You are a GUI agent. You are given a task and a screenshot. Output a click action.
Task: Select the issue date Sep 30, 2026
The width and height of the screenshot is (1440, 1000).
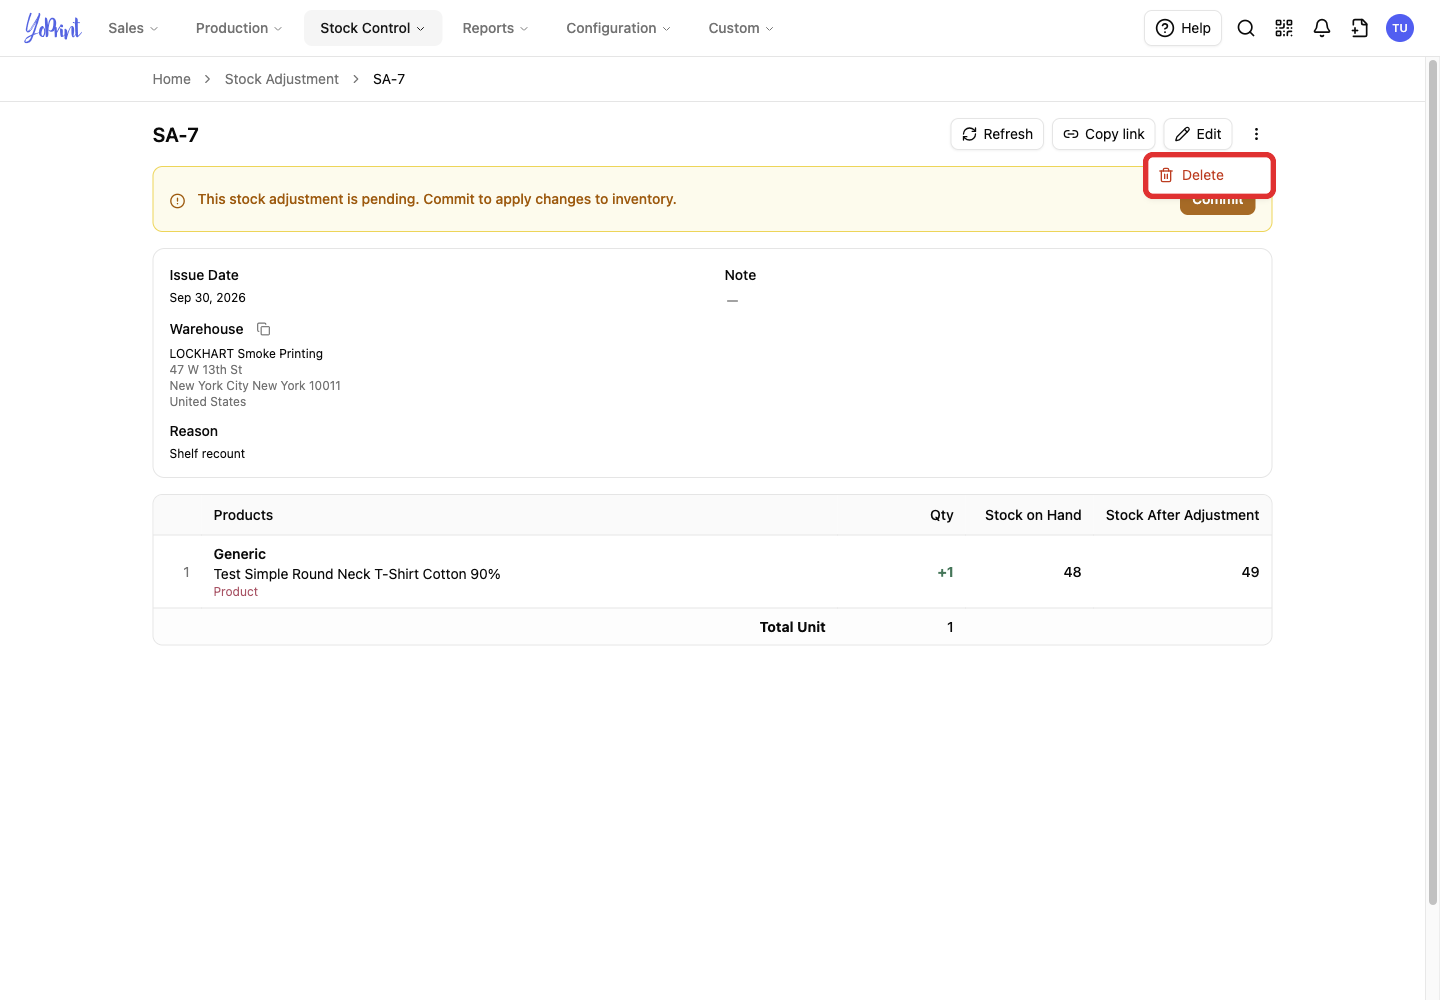click(207, 298)
